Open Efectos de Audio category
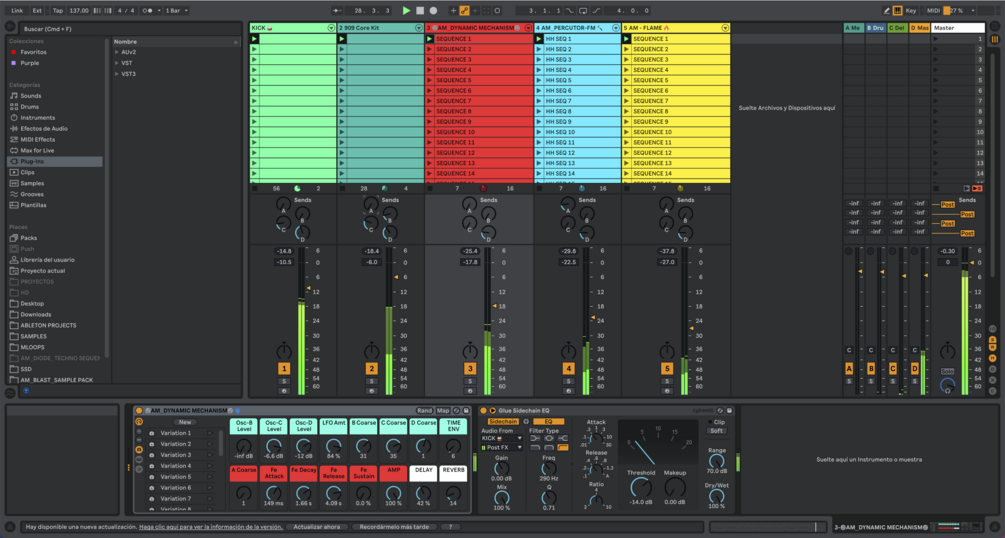 tap(44, 128)
